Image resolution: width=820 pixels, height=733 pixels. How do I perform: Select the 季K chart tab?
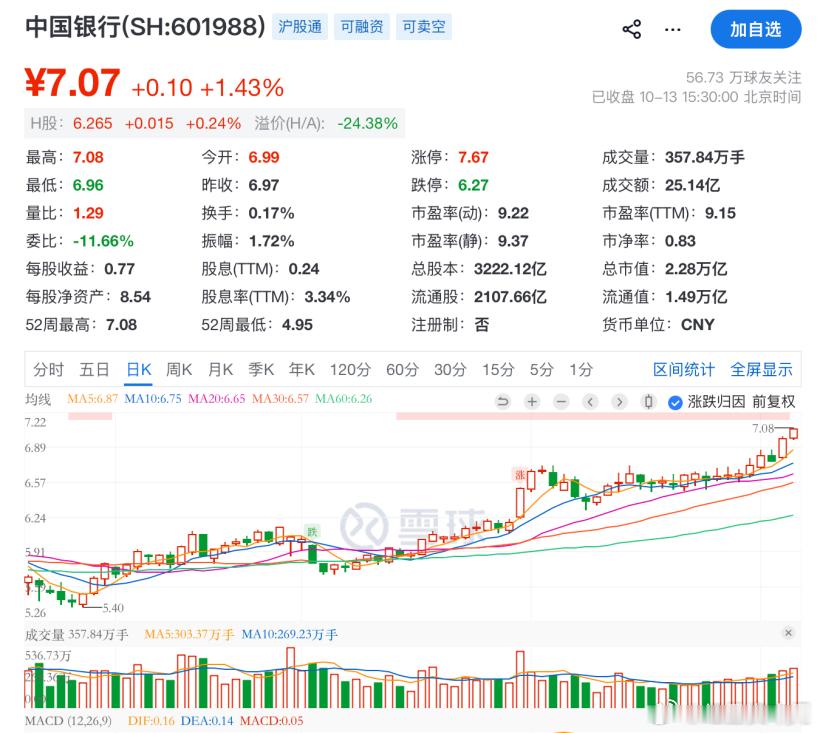point(261,370)
